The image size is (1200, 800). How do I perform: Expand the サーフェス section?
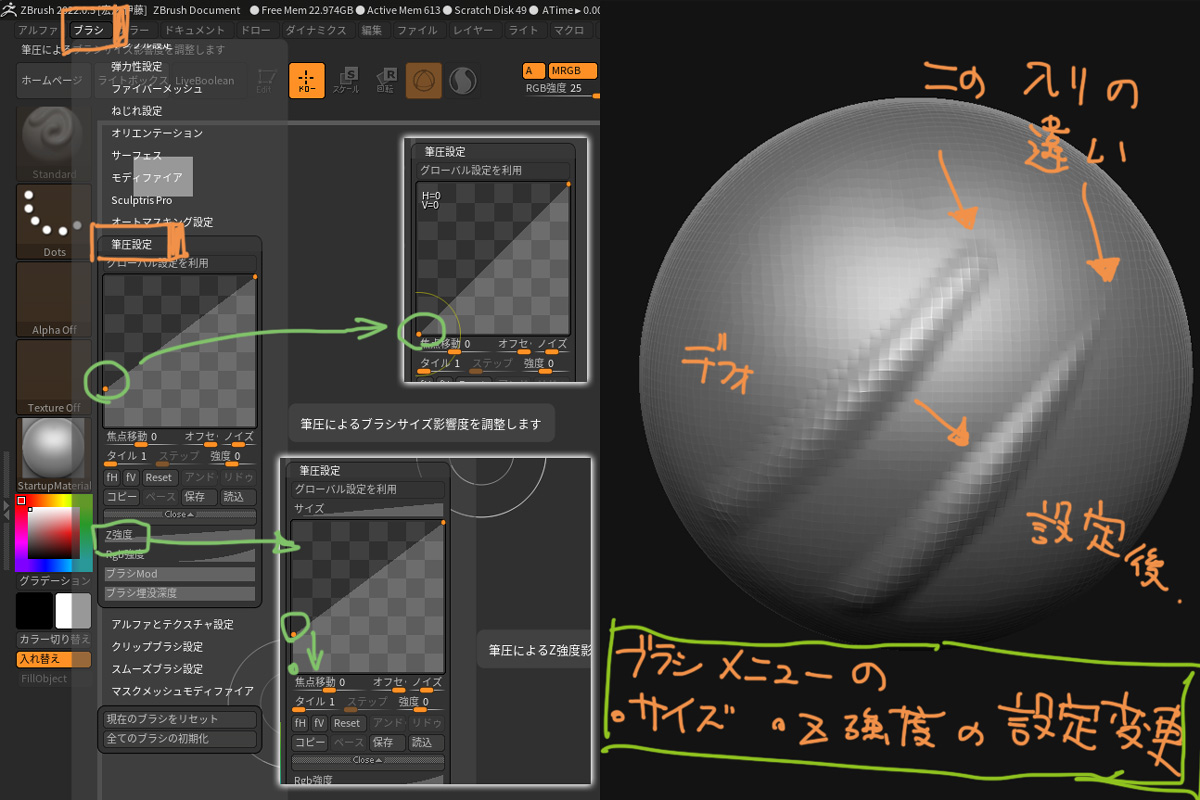136,156
